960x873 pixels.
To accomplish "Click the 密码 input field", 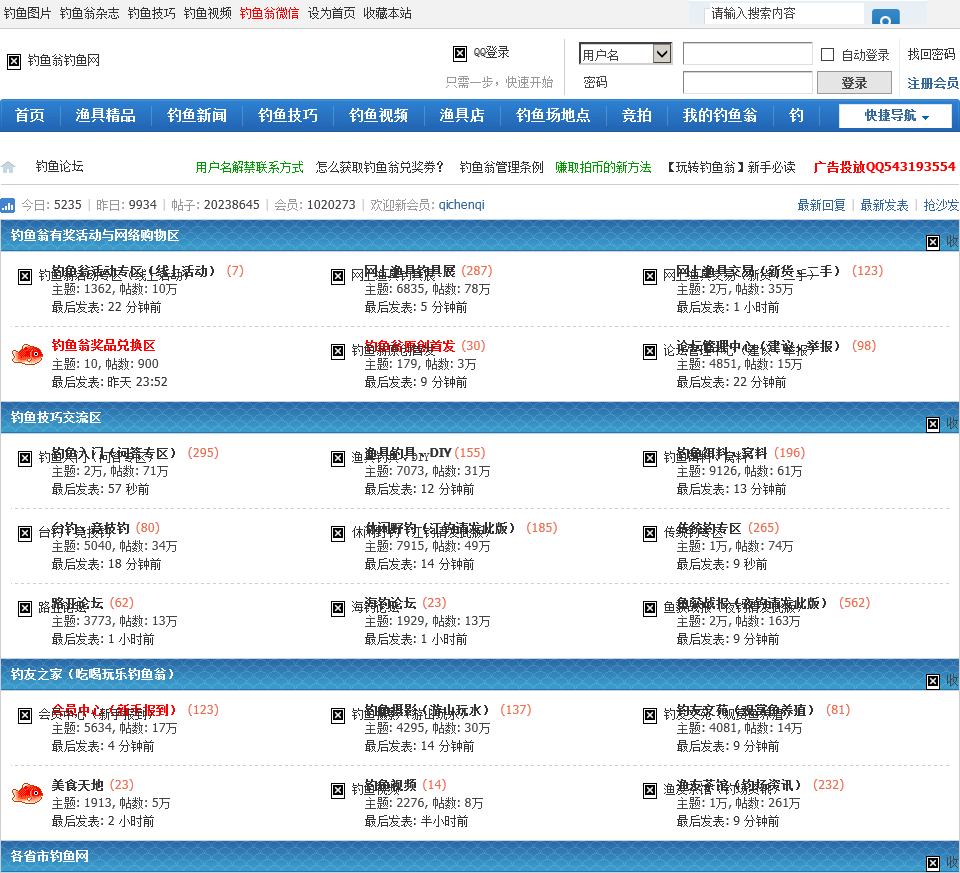I will click(748, 83).
